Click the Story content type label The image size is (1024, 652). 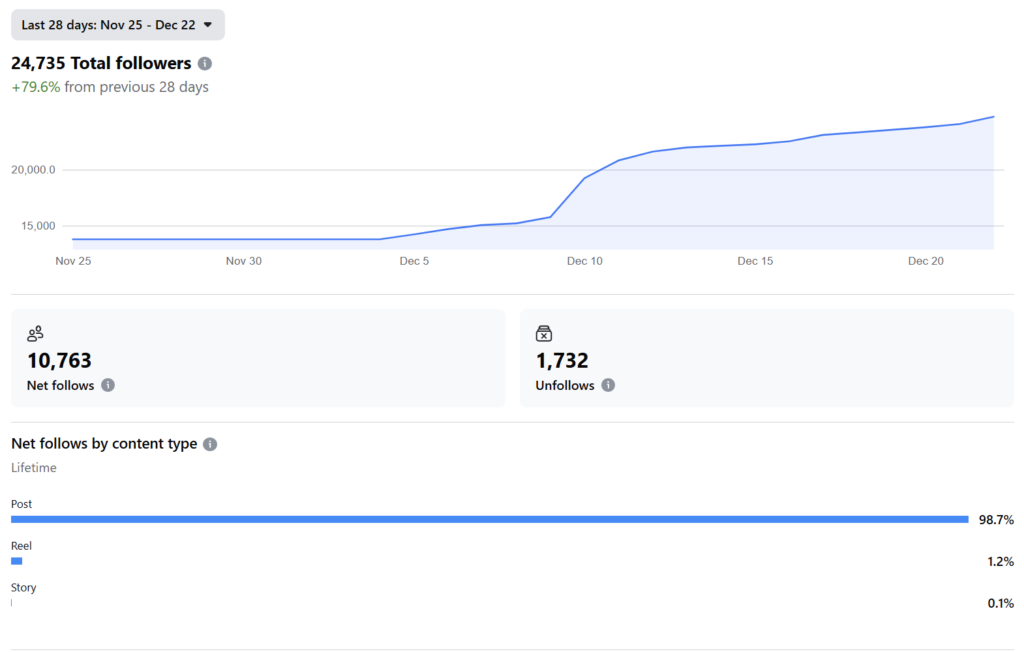pos(23,588)
